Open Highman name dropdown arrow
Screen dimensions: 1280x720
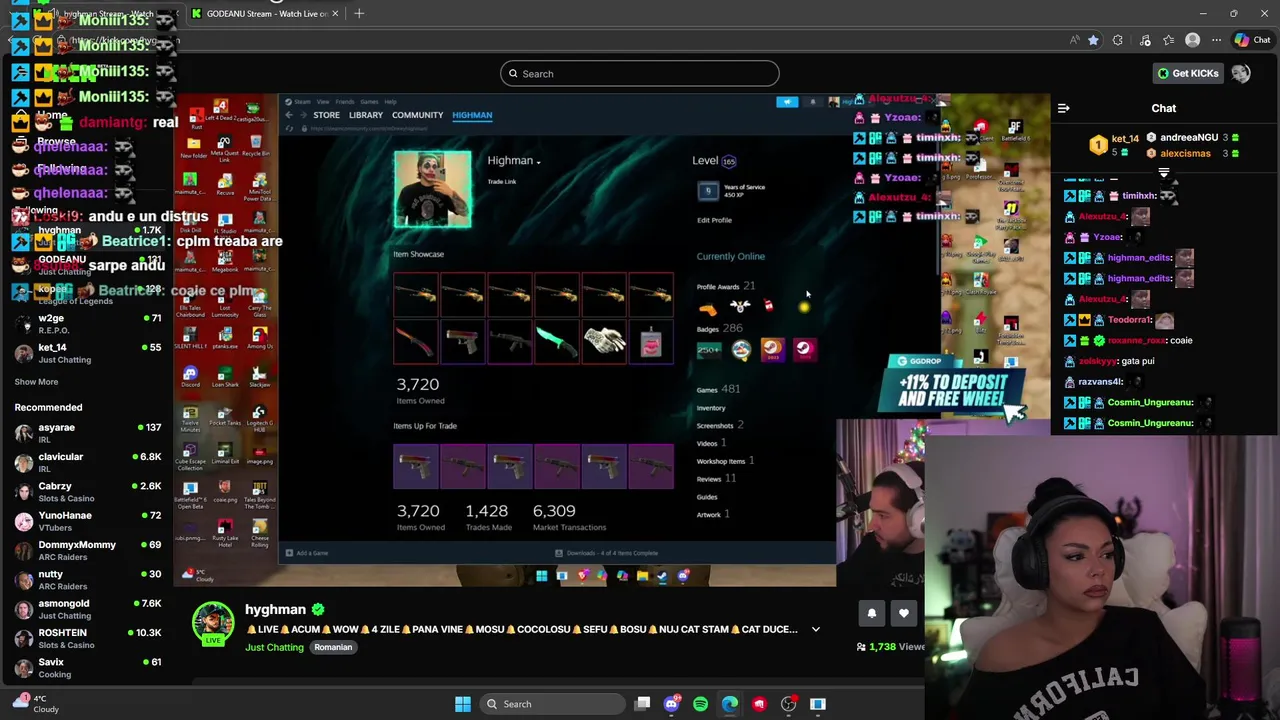tap(538, 162)
